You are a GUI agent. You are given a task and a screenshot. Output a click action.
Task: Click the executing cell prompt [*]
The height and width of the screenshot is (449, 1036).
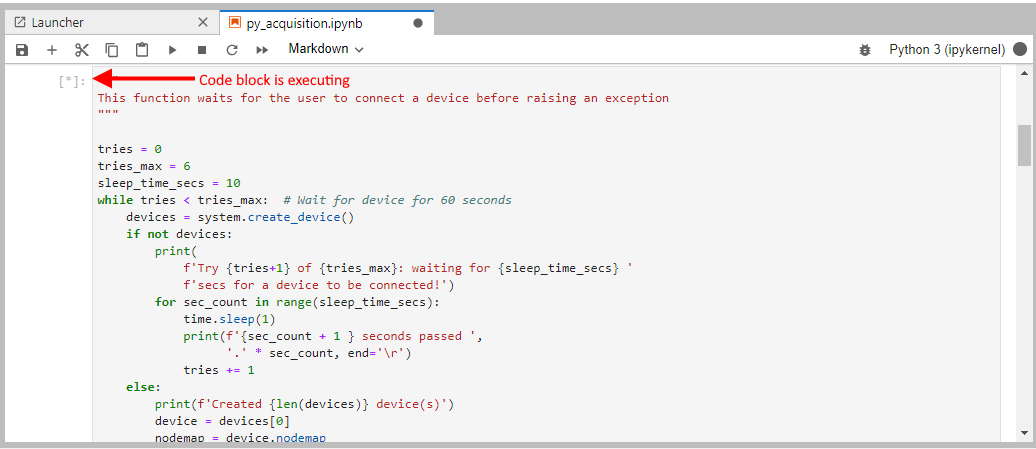coord(72,81)
